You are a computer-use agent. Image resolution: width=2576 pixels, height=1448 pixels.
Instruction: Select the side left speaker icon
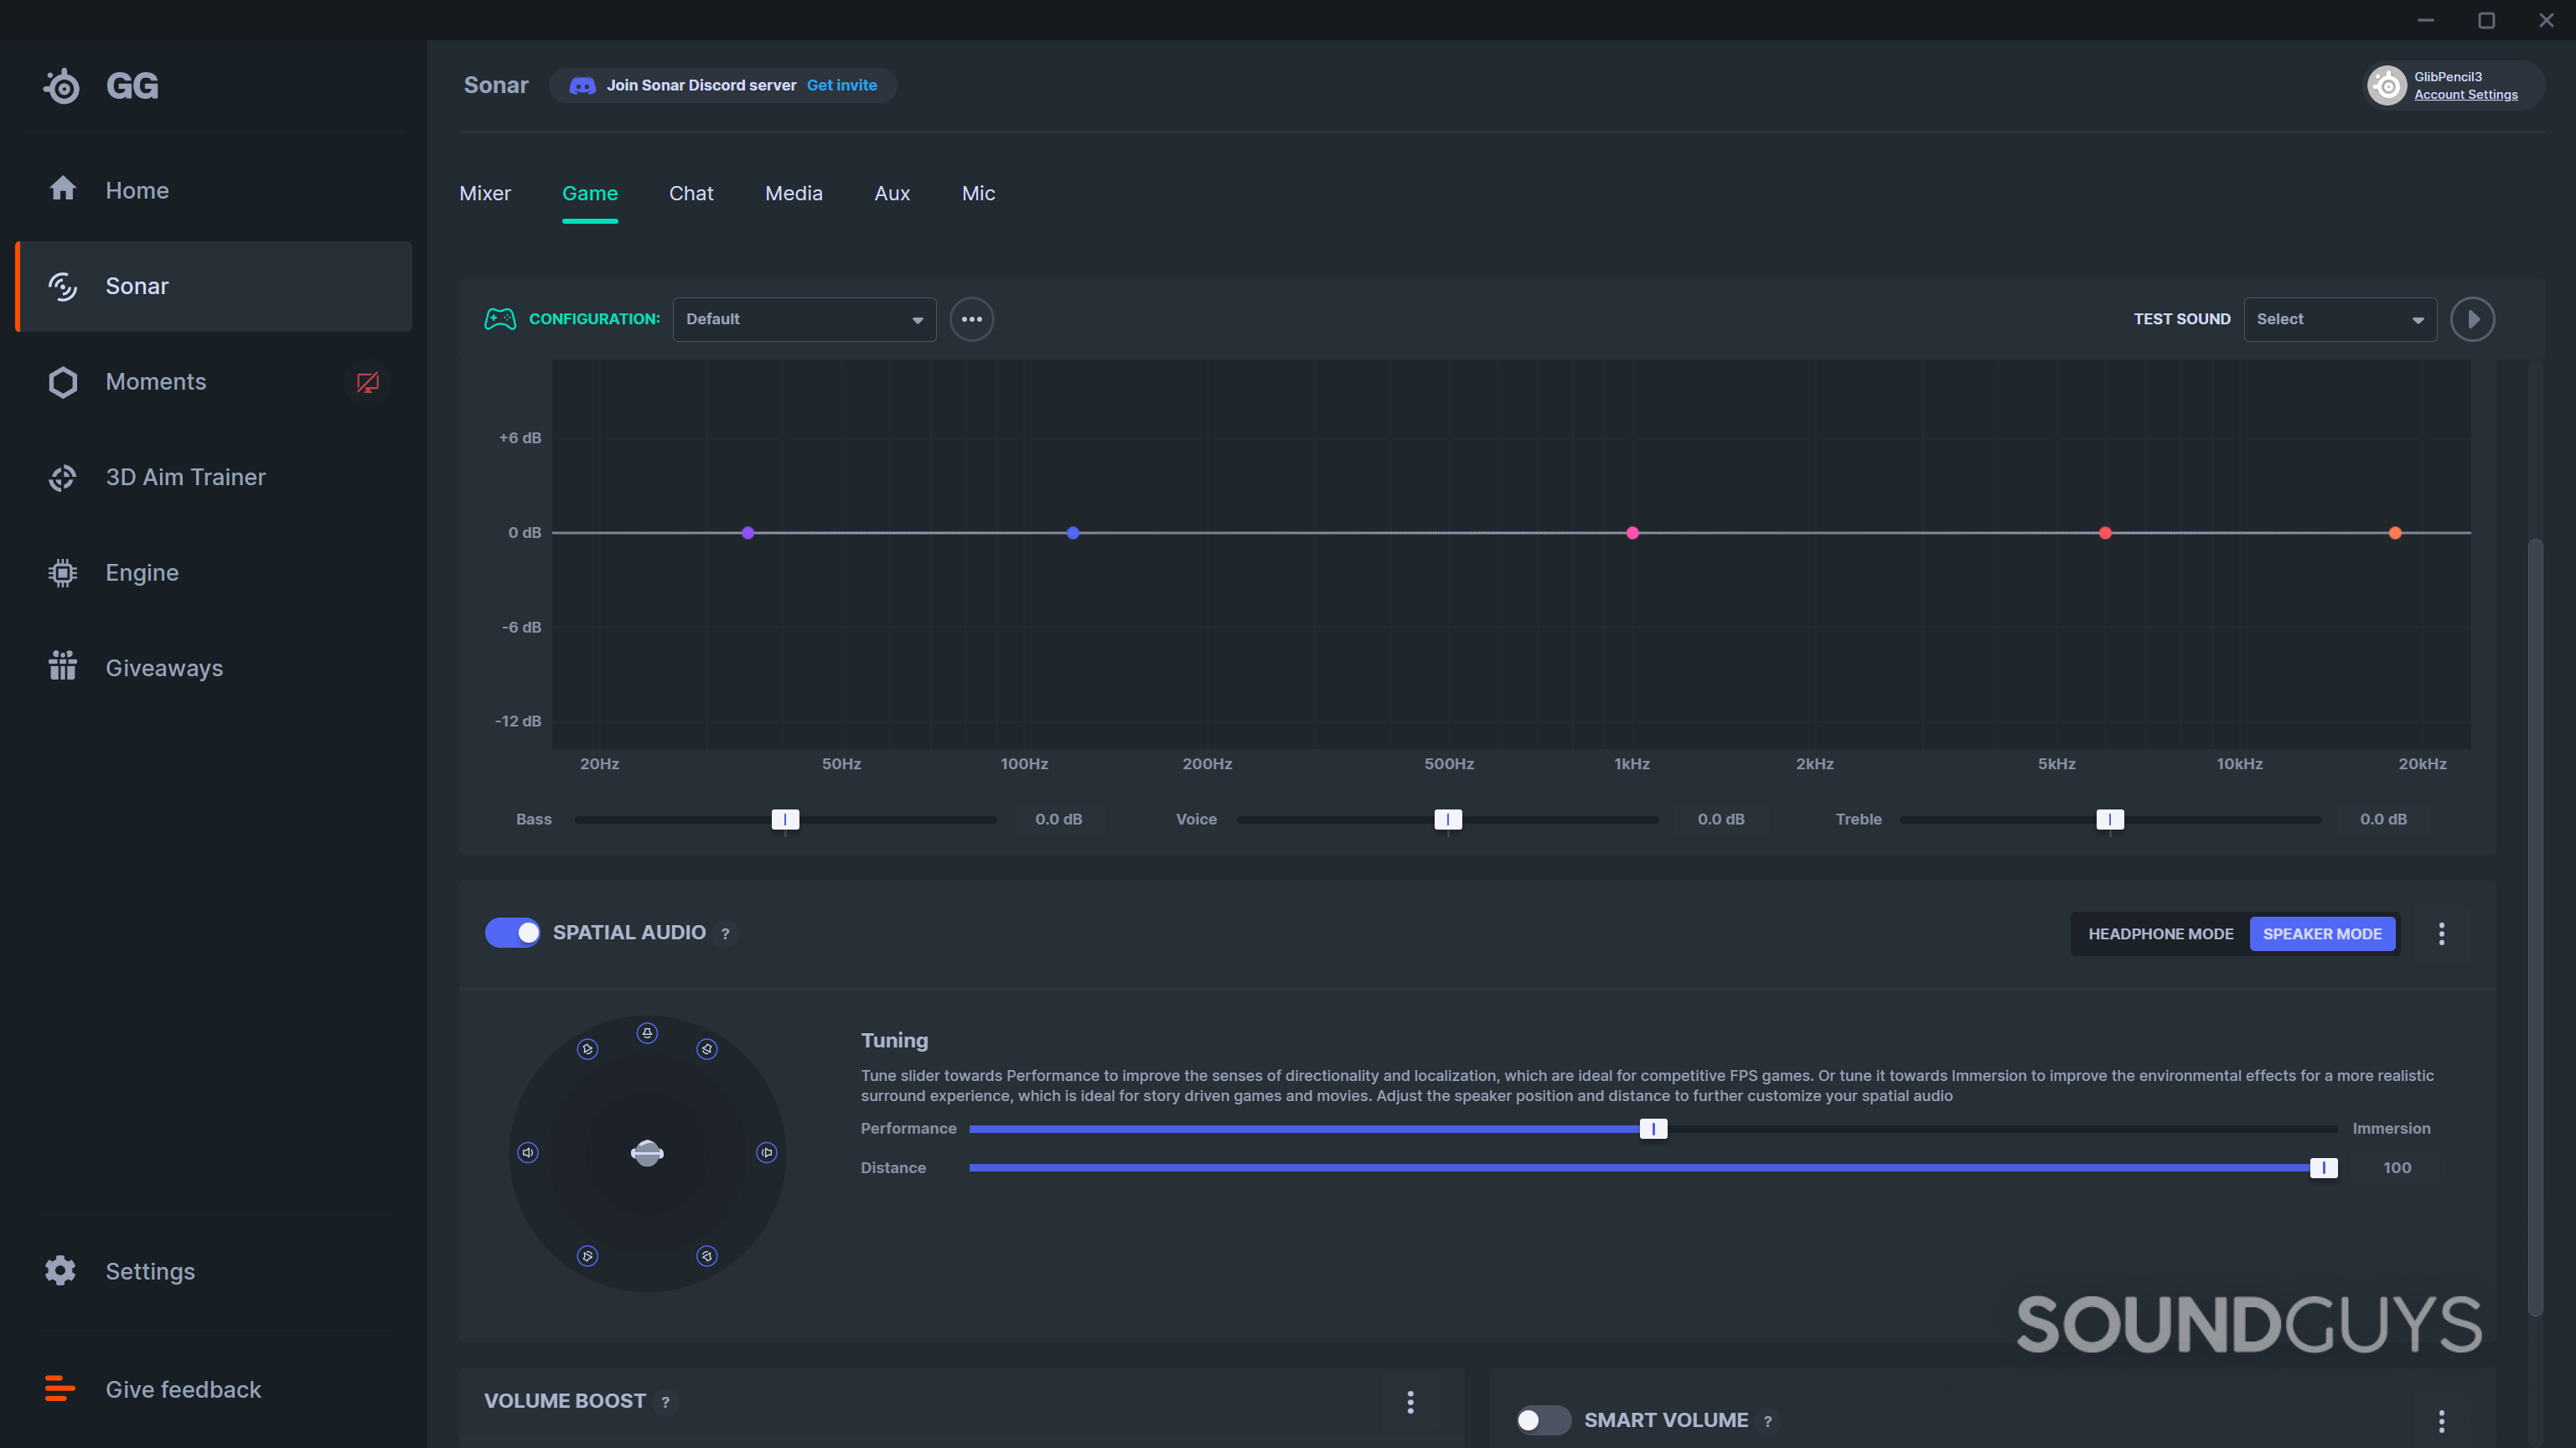(528, 1153)
